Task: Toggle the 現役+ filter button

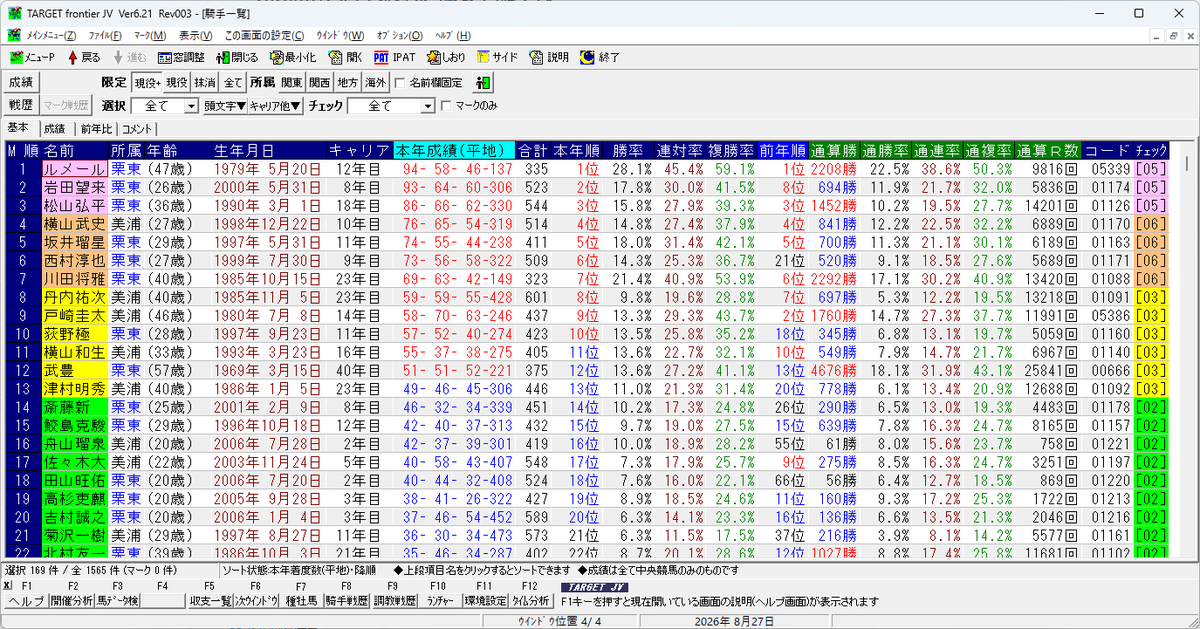Action: click(148, 82)
